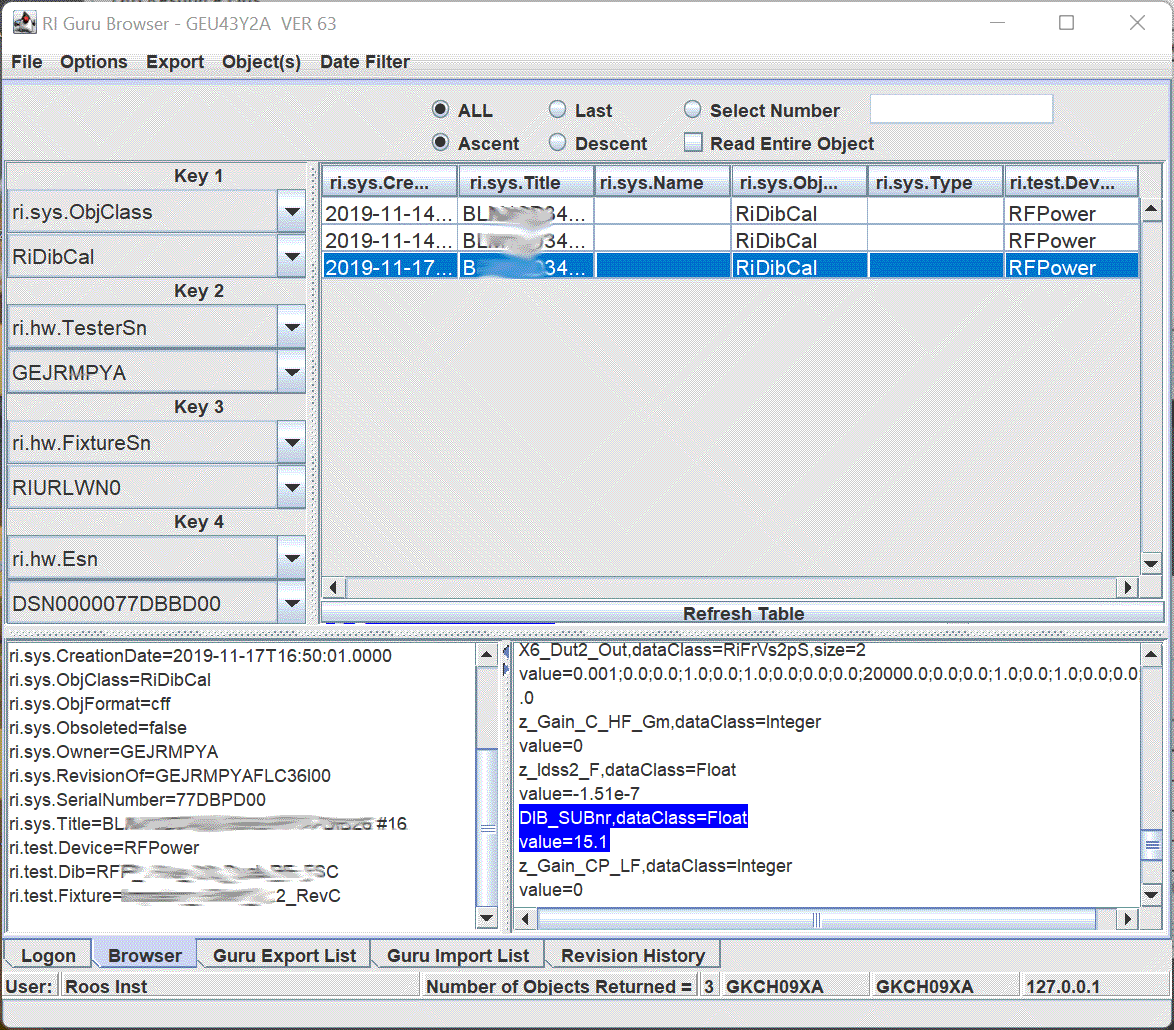Expand the DSN0000077DBBD00 value dropdown

pos(291,603)
